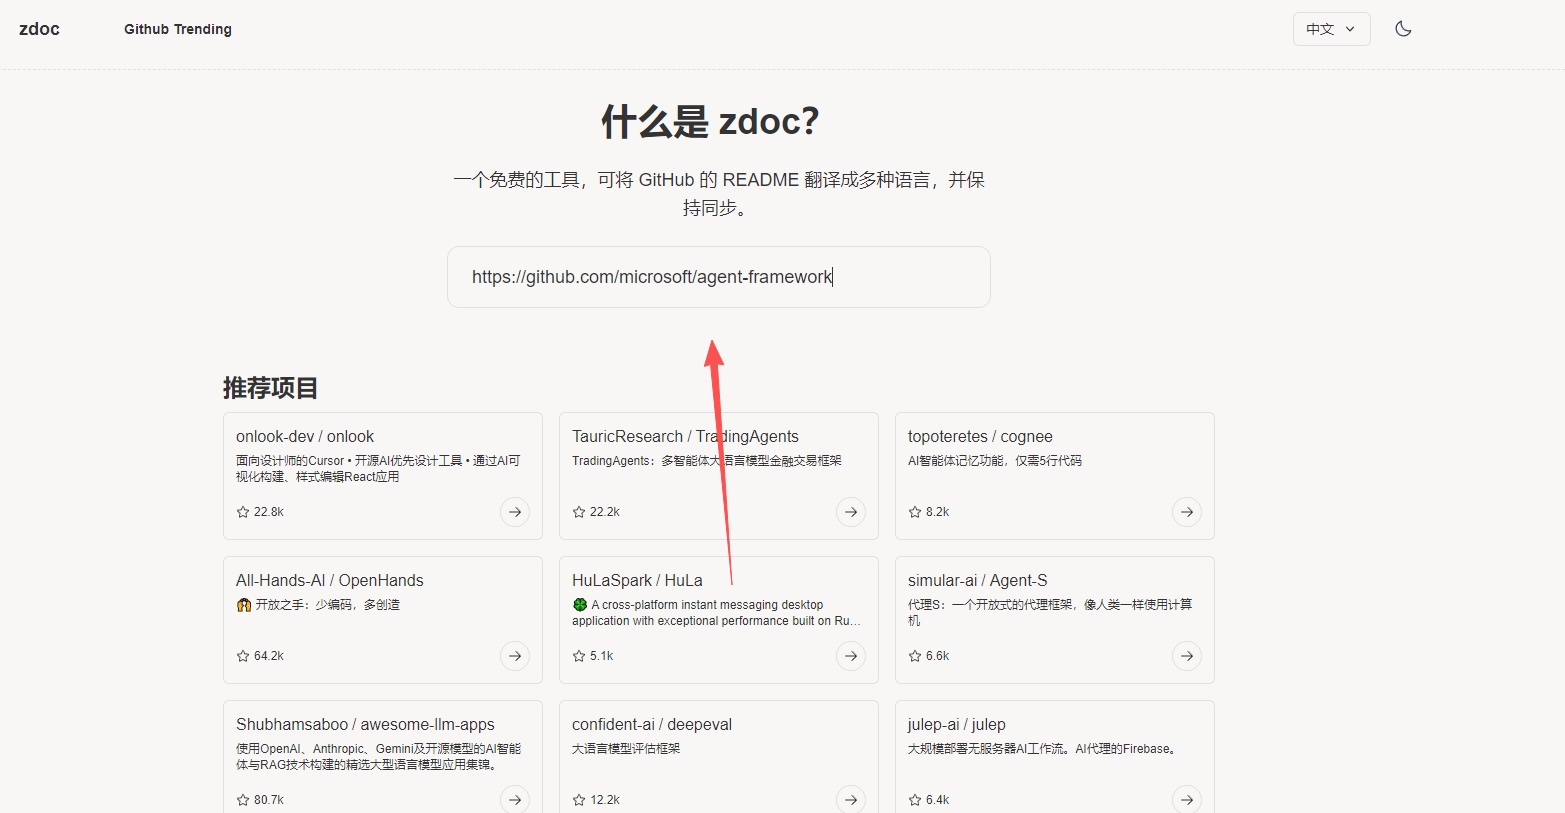
Task: Open Shubhamsaboo / awesome-llm-apps project title
Action: pos(365,725)
